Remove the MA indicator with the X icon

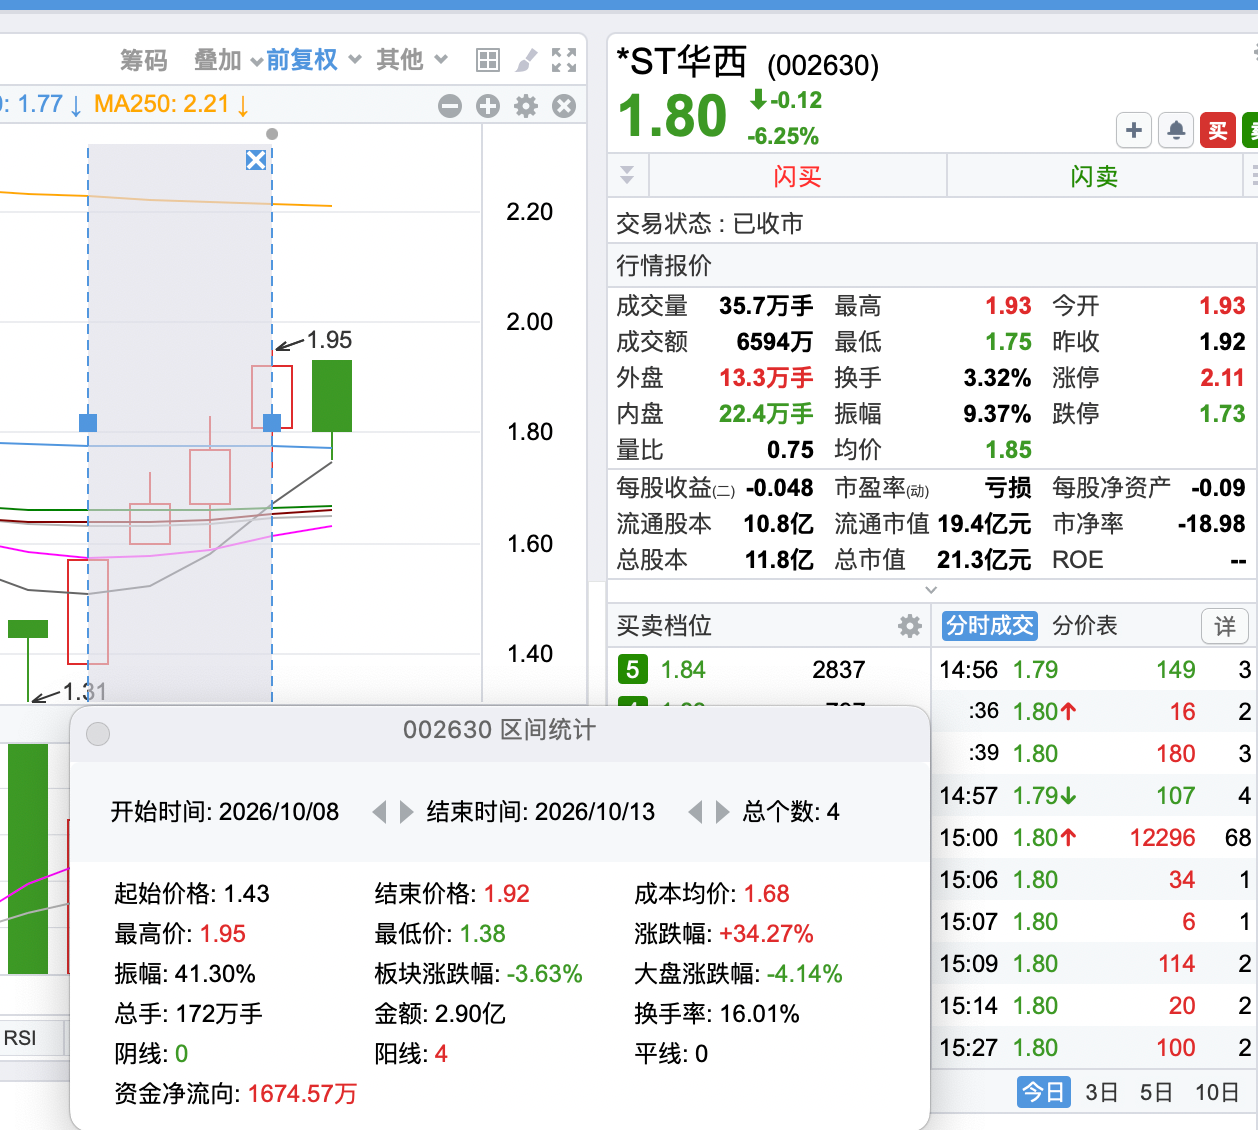[x=564, y=106]
